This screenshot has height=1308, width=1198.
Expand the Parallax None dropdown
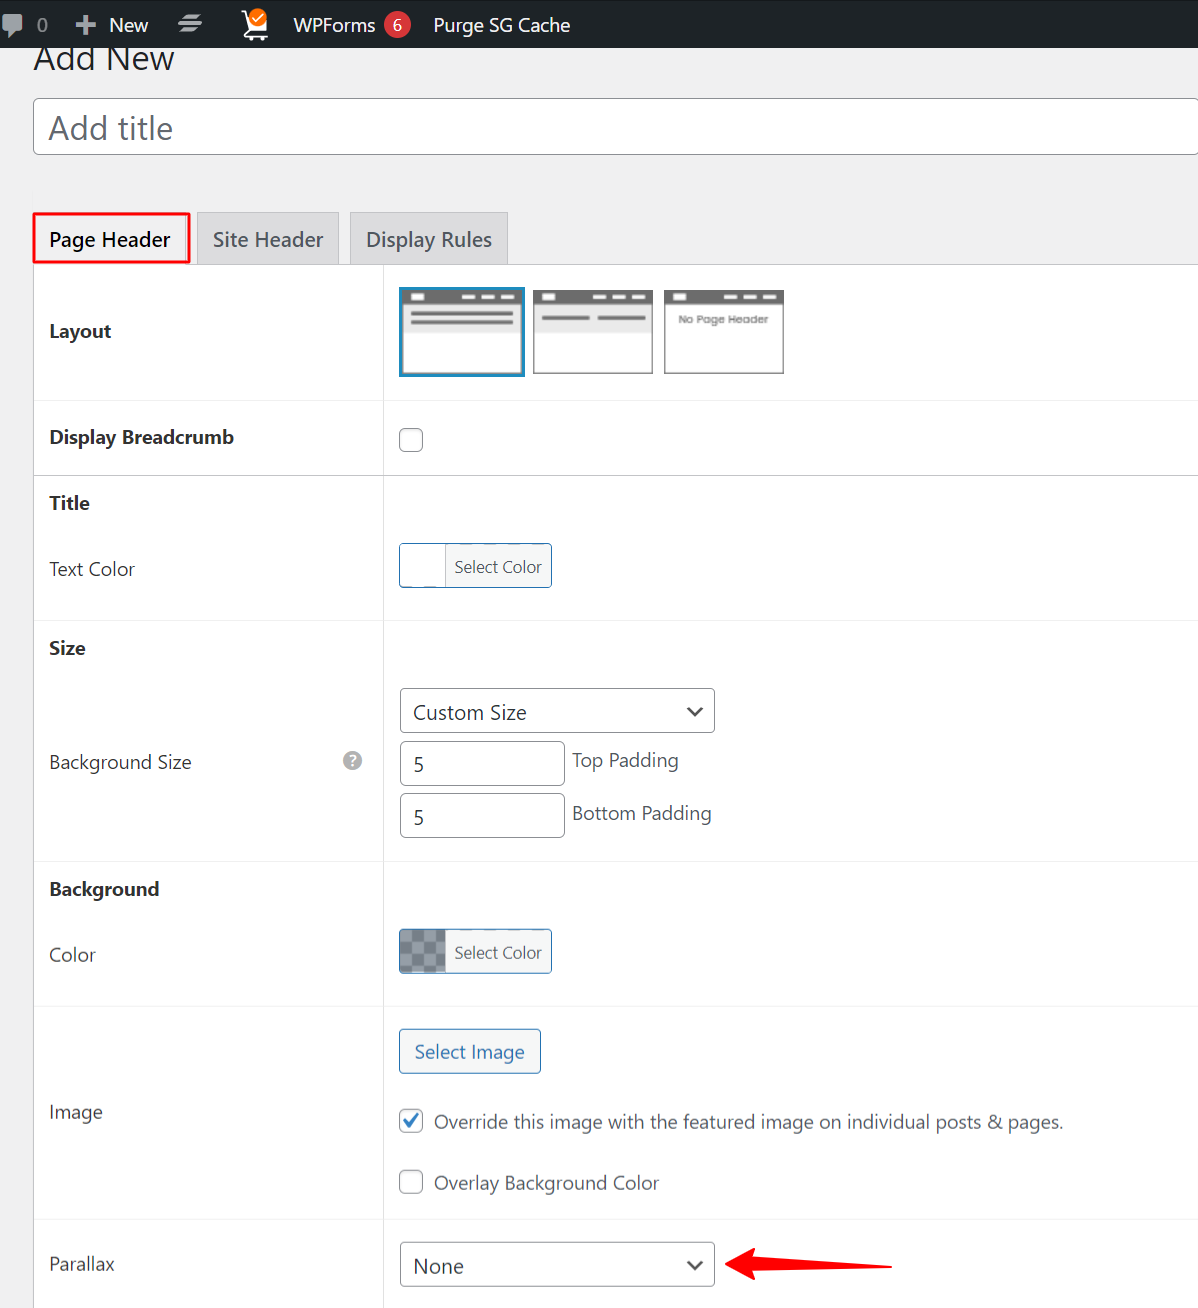click(557, 1265)
